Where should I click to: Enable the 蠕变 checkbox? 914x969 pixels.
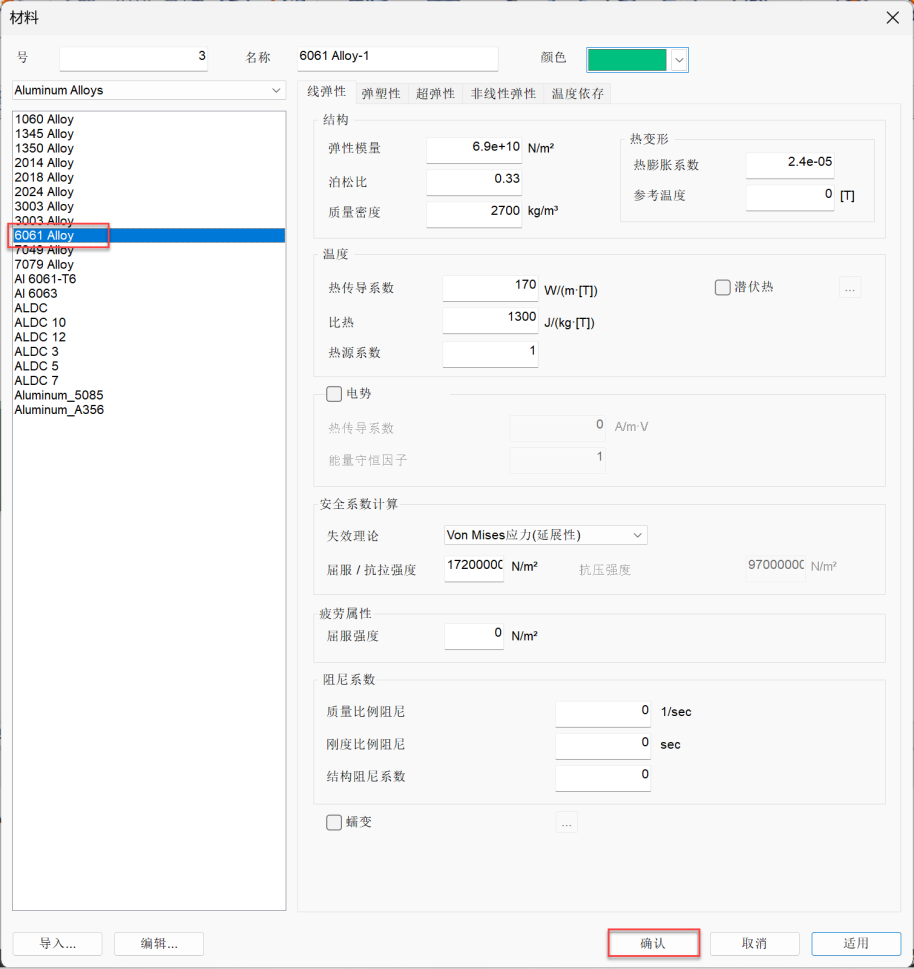(335, 823)
